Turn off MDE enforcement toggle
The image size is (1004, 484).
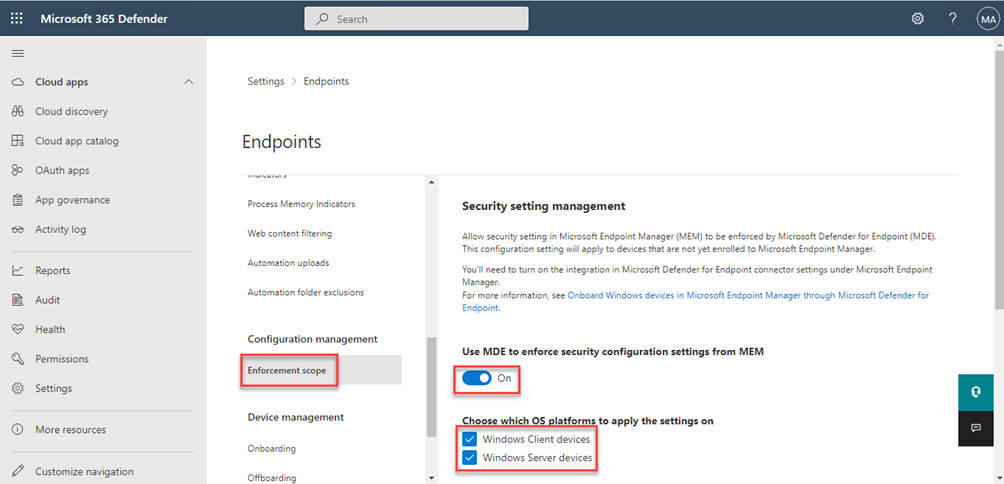coord(477,378)
